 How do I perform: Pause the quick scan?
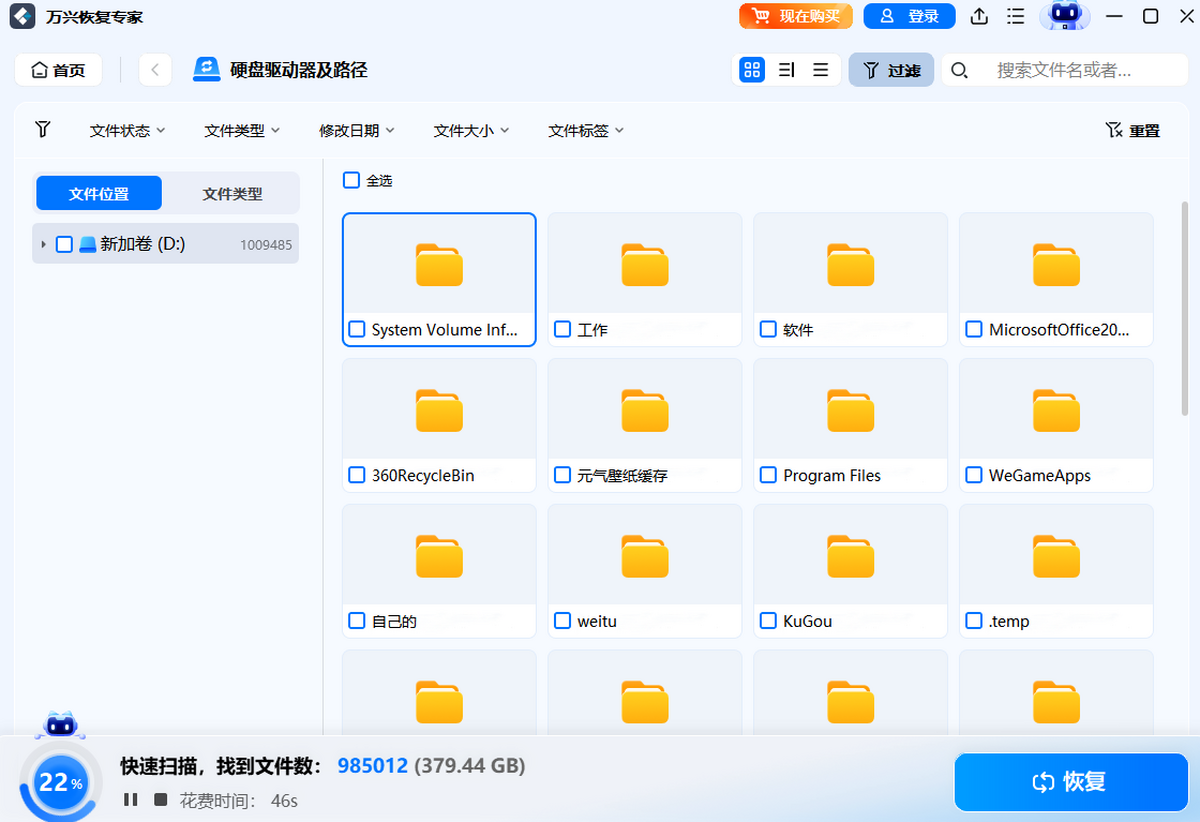(x=130, y=800)
